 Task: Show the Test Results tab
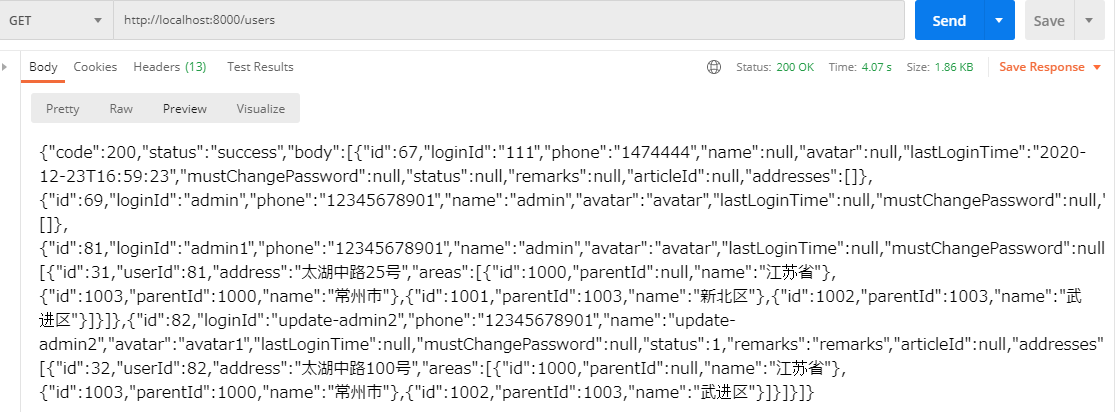260,67
